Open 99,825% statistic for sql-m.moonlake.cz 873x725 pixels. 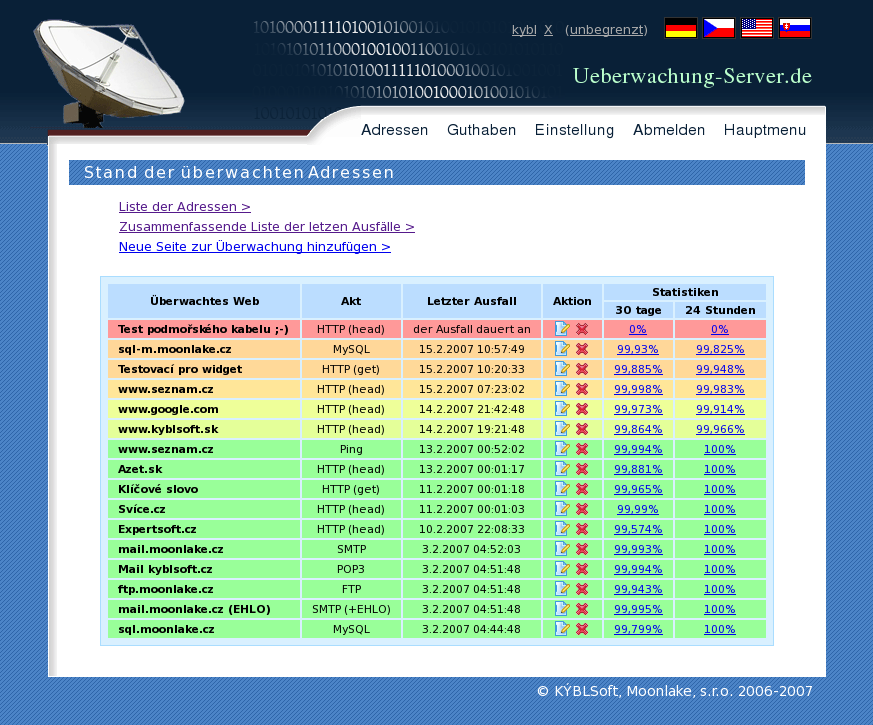[x=720, y=349]
